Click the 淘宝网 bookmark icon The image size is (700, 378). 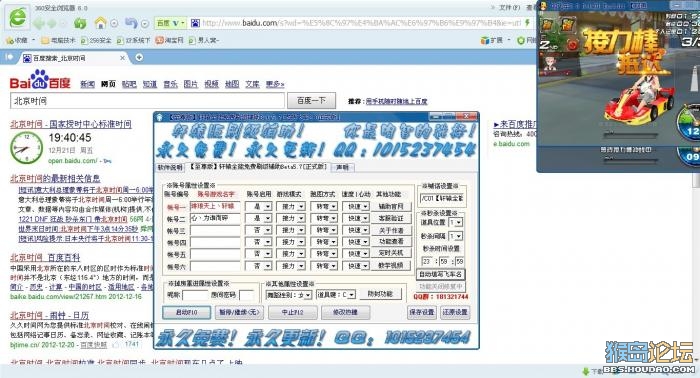(159, 40)
